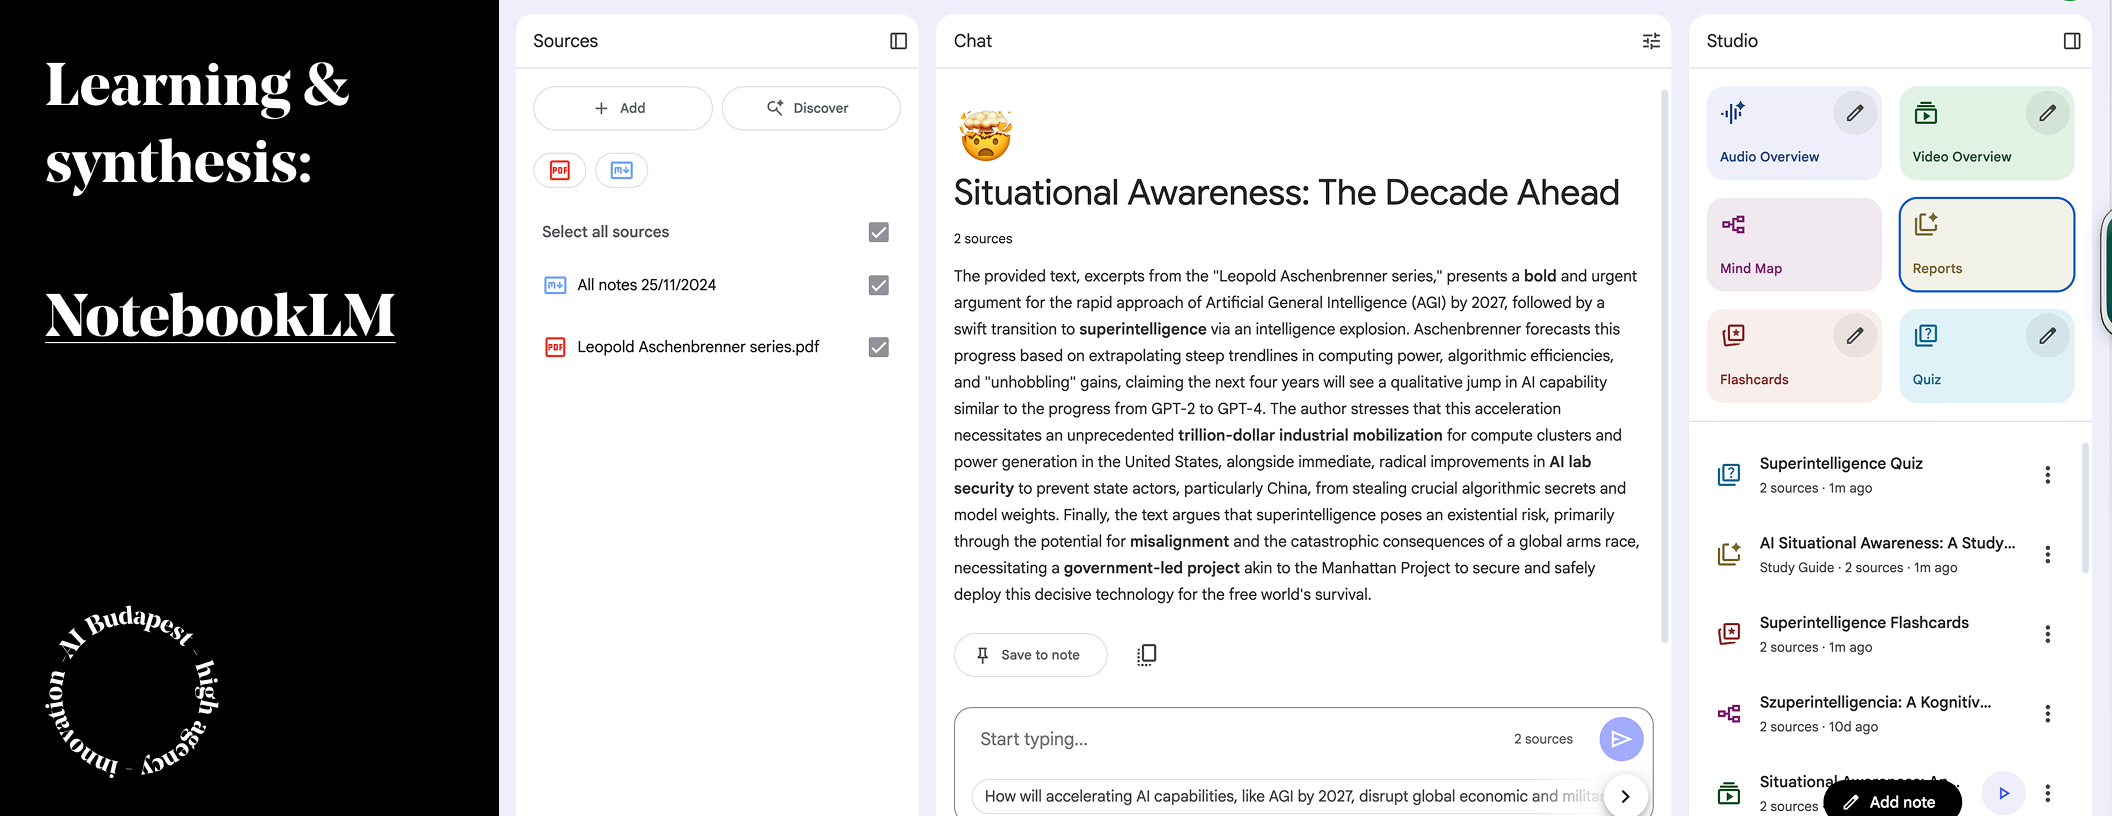The height and width of the screenshot is (819, 2112).
Task: Uncheck Leopold Aschenbrenner series.pdf source
Action: click(879, 347)
